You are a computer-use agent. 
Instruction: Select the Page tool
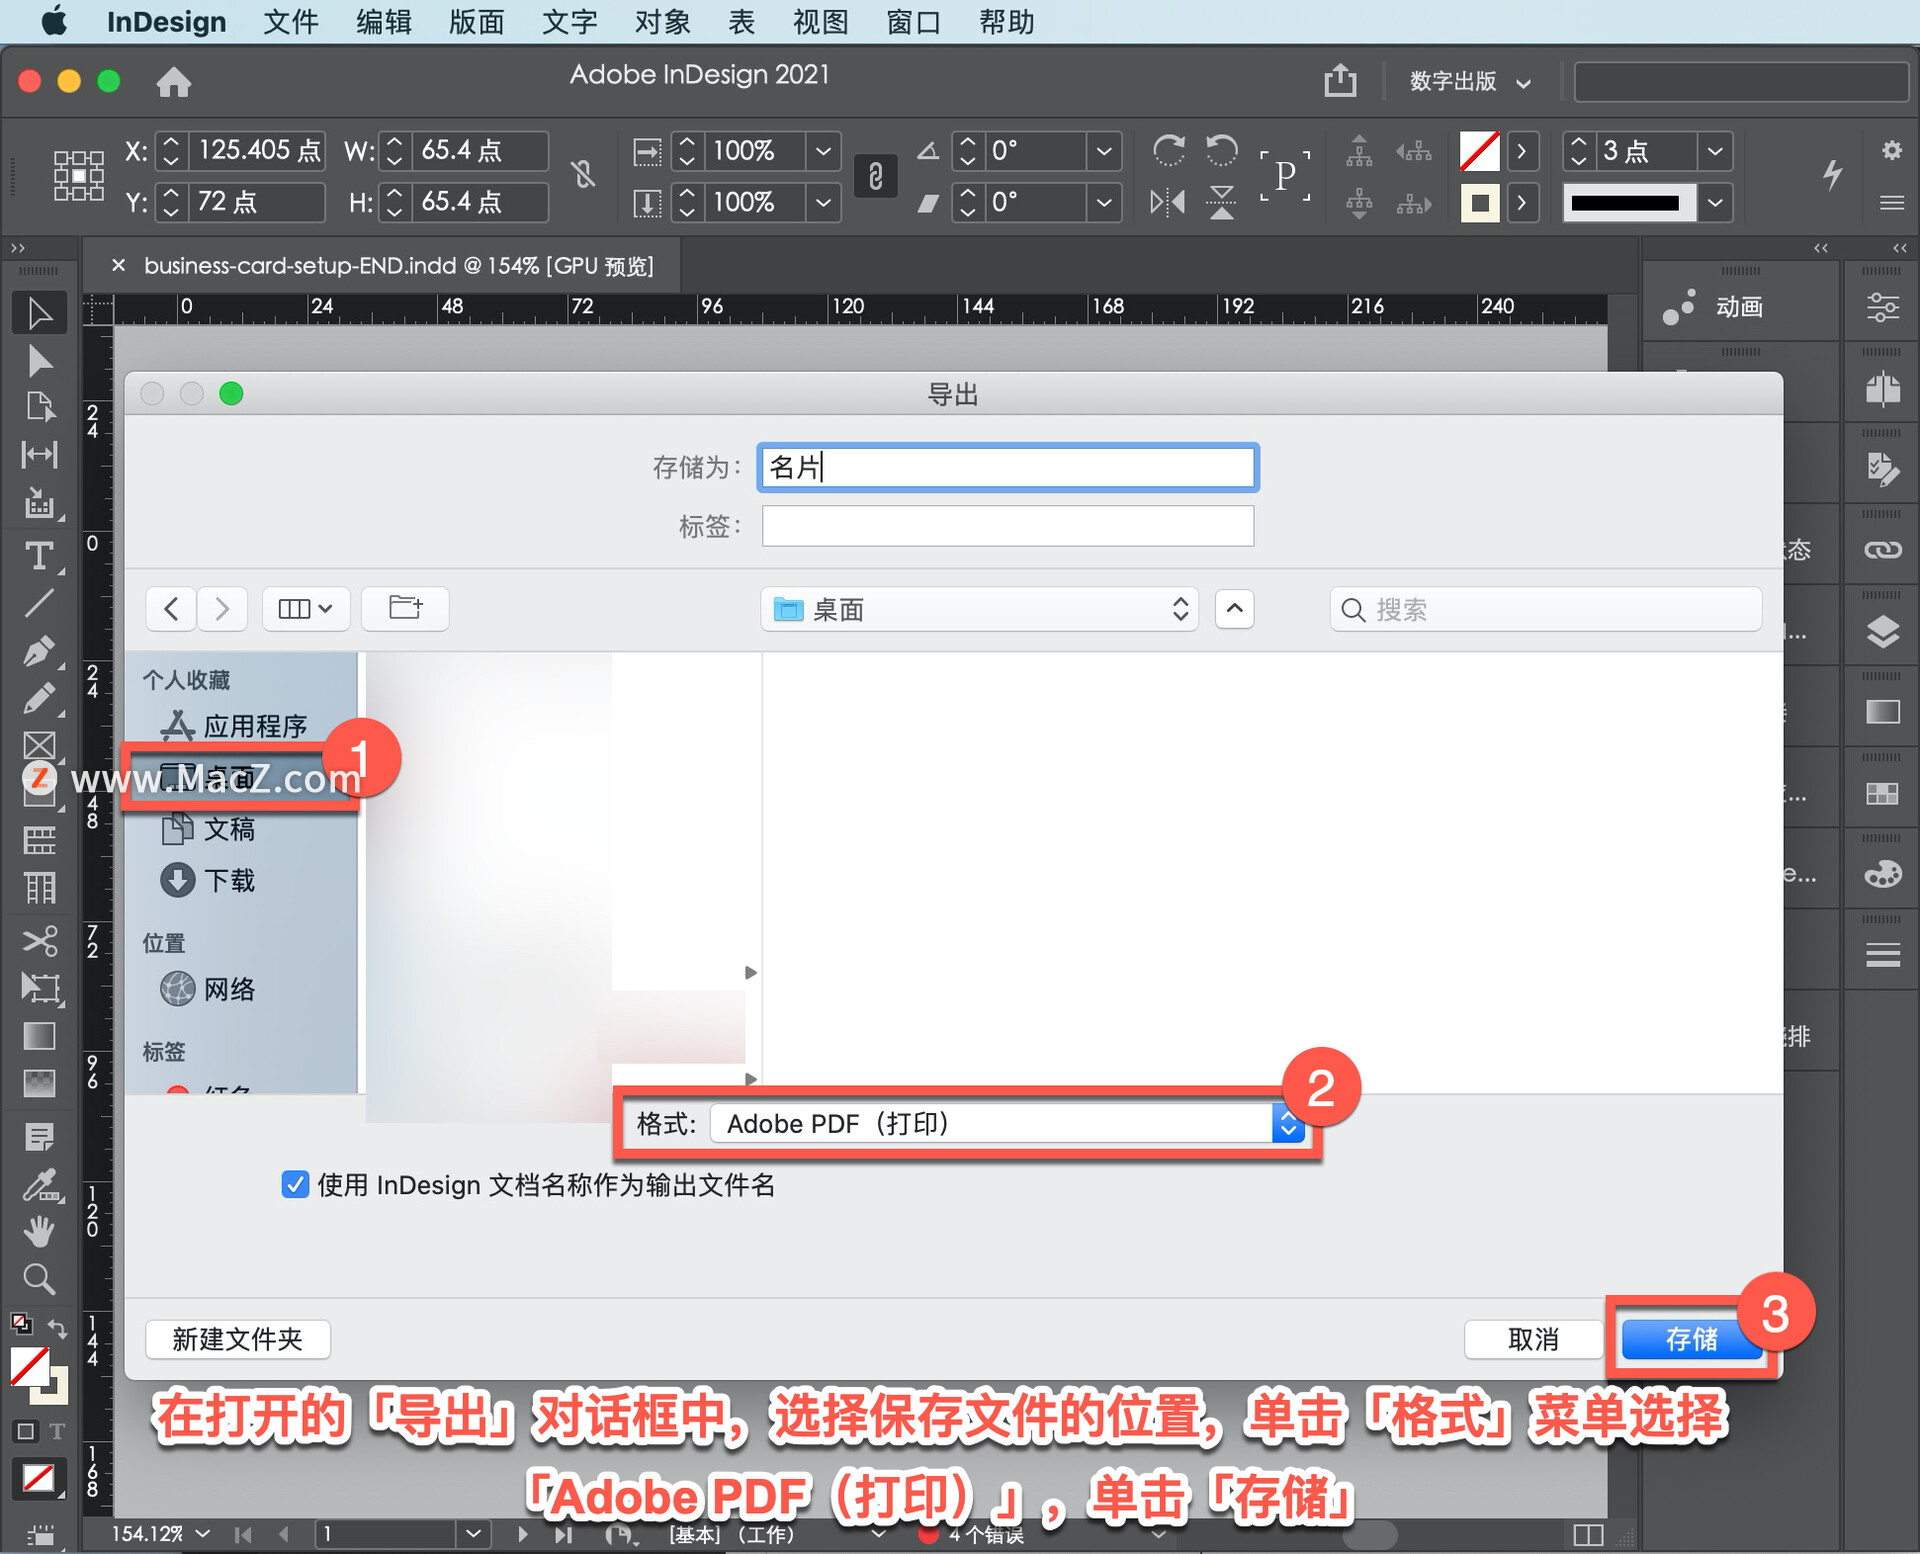(39, 408)
